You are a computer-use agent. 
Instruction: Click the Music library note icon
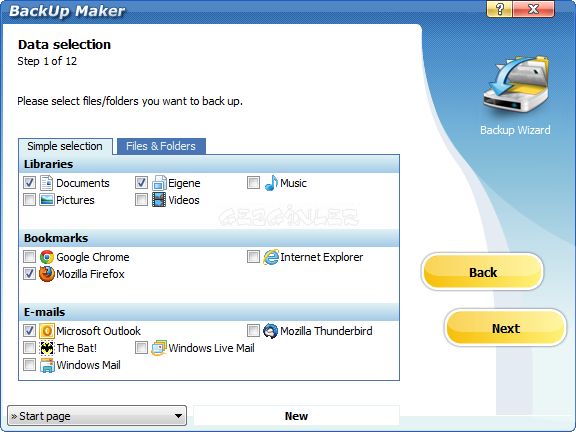pyautogui.click(x=271, y=183)
